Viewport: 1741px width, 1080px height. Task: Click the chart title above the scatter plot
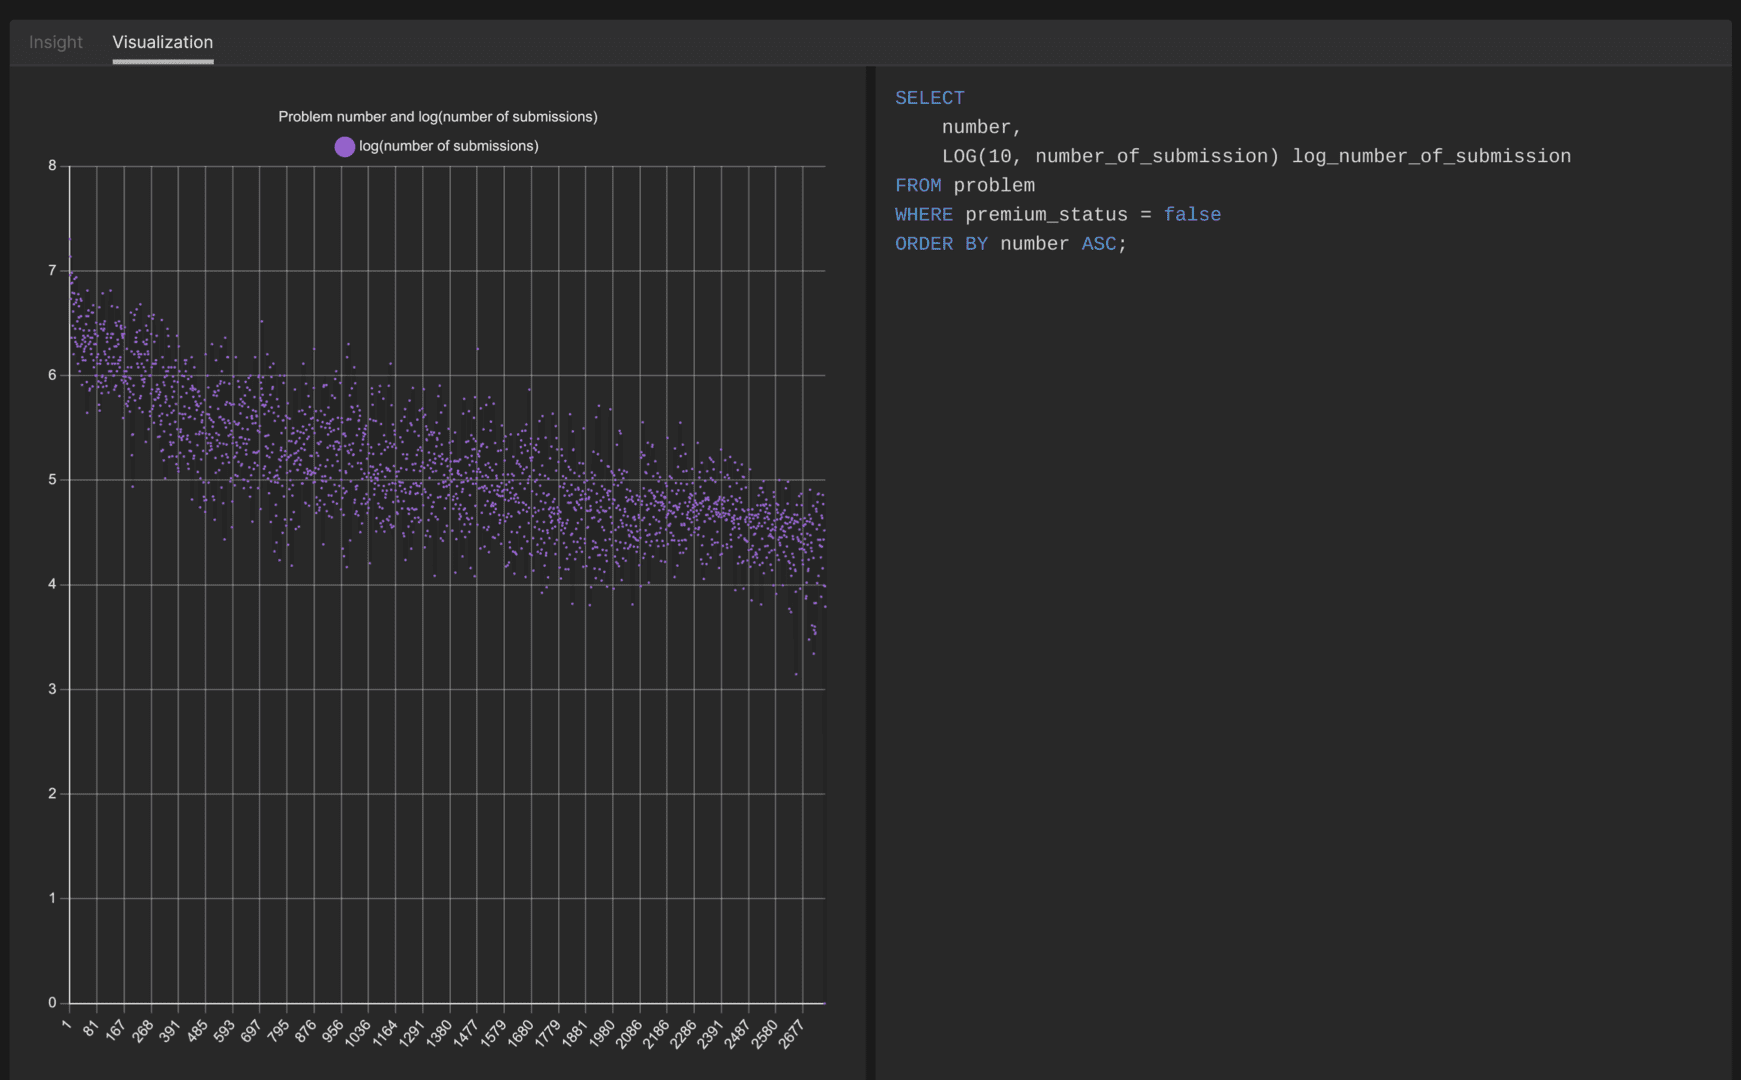437,117
